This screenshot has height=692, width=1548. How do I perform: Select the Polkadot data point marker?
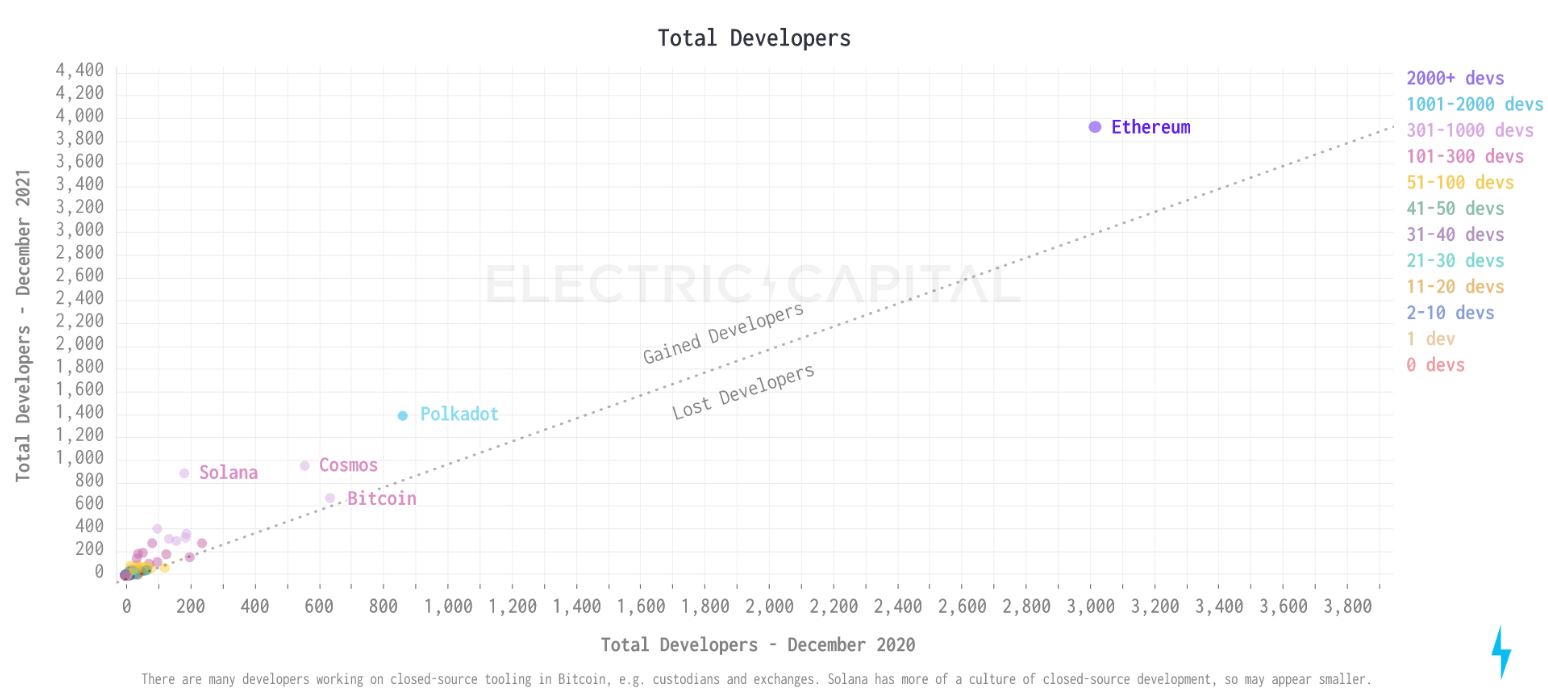(x=402, y=413)
